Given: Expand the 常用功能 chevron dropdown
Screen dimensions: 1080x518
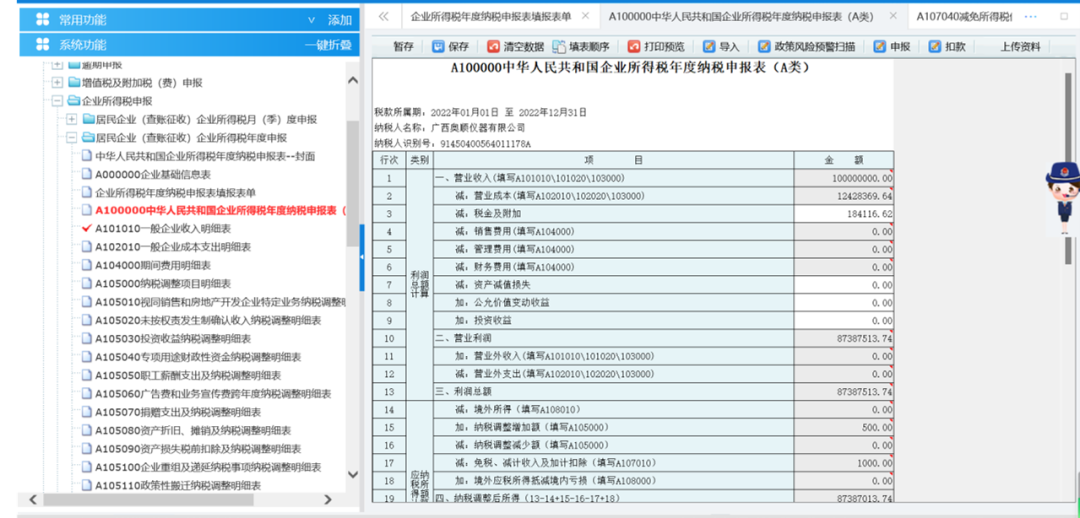Looking at the screenshot, I should click(x=311, y=20).
